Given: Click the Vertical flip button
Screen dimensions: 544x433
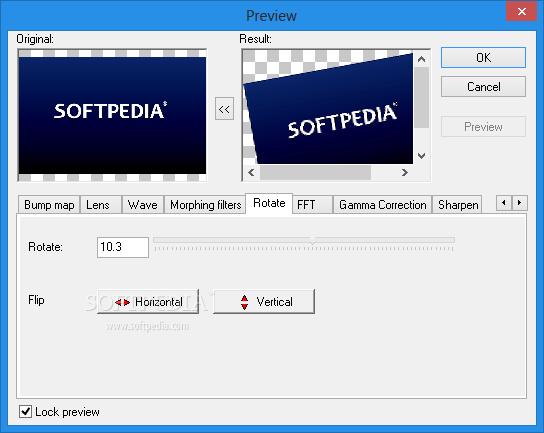Looking at the screenshot, I should click(264, 302).
